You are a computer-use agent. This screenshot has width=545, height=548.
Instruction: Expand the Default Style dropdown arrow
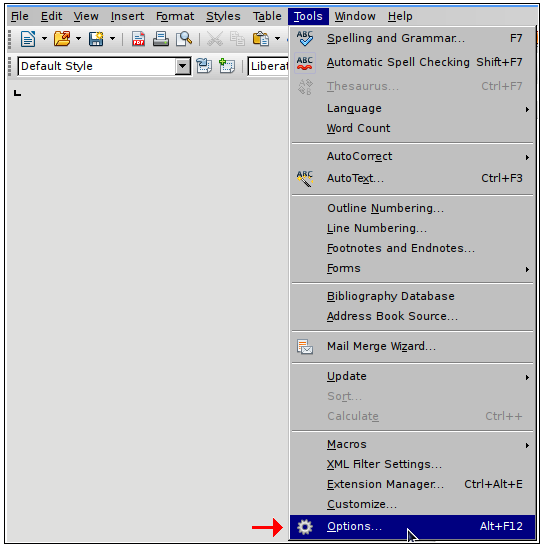coord(182,66)
